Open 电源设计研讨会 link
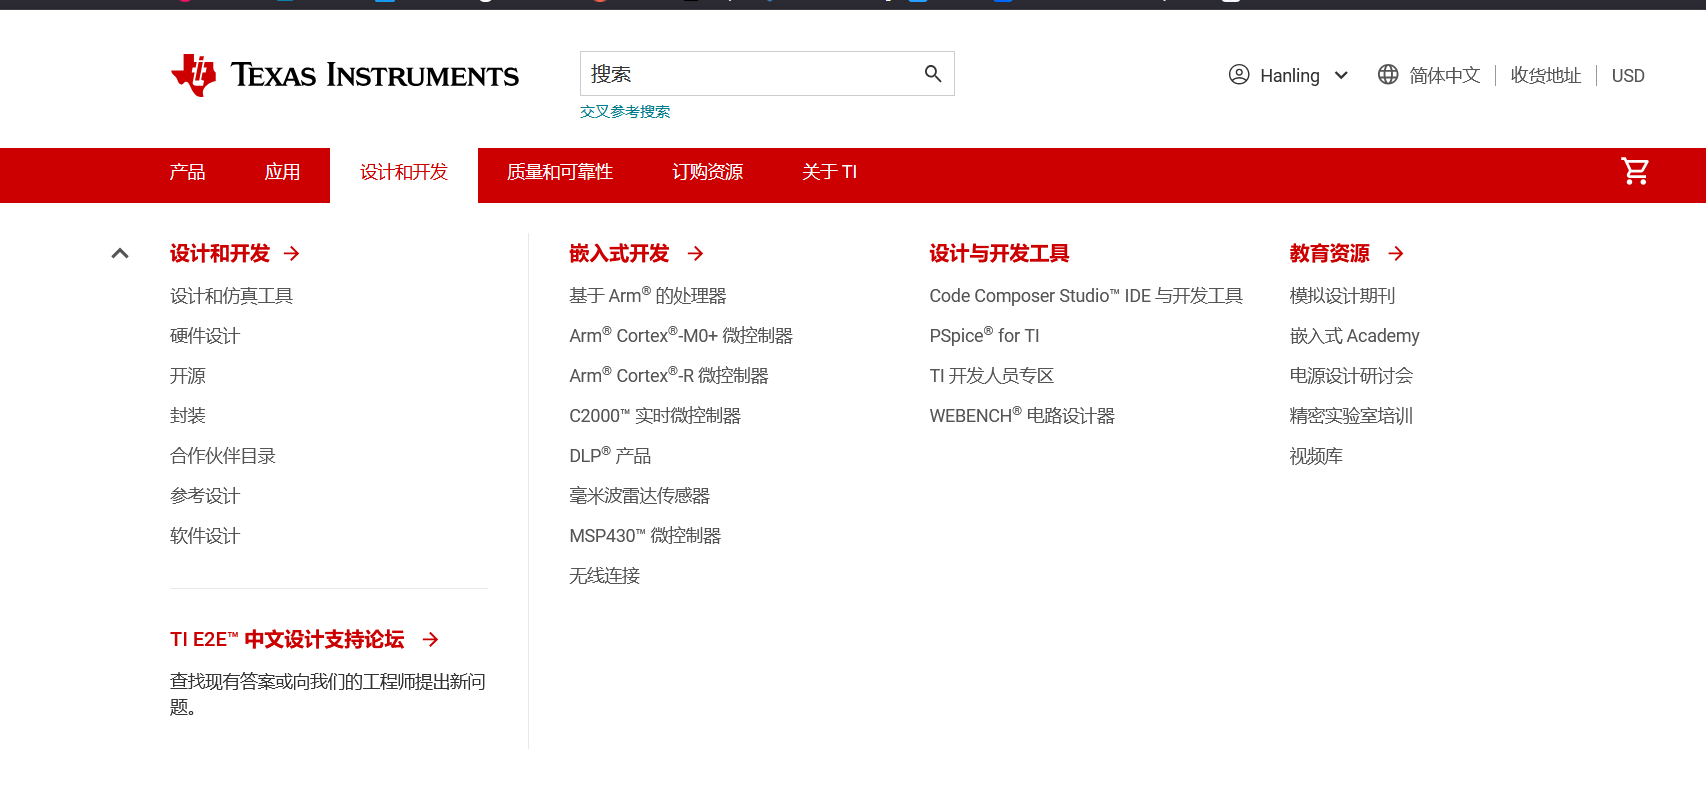 [x=1351, y=376]
